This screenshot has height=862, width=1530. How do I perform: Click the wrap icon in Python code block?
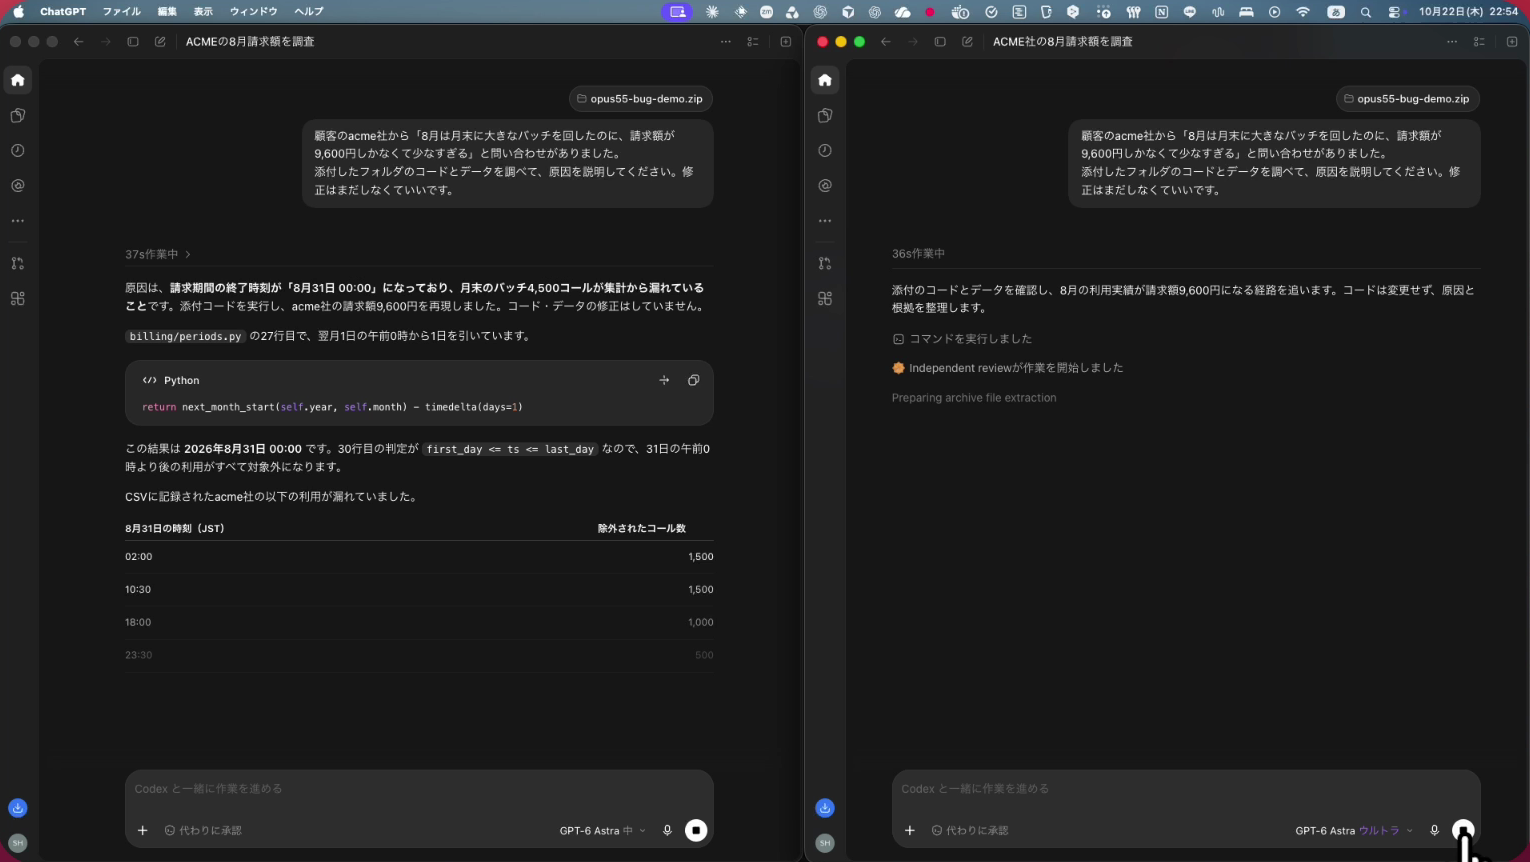[x=664, y=380]
